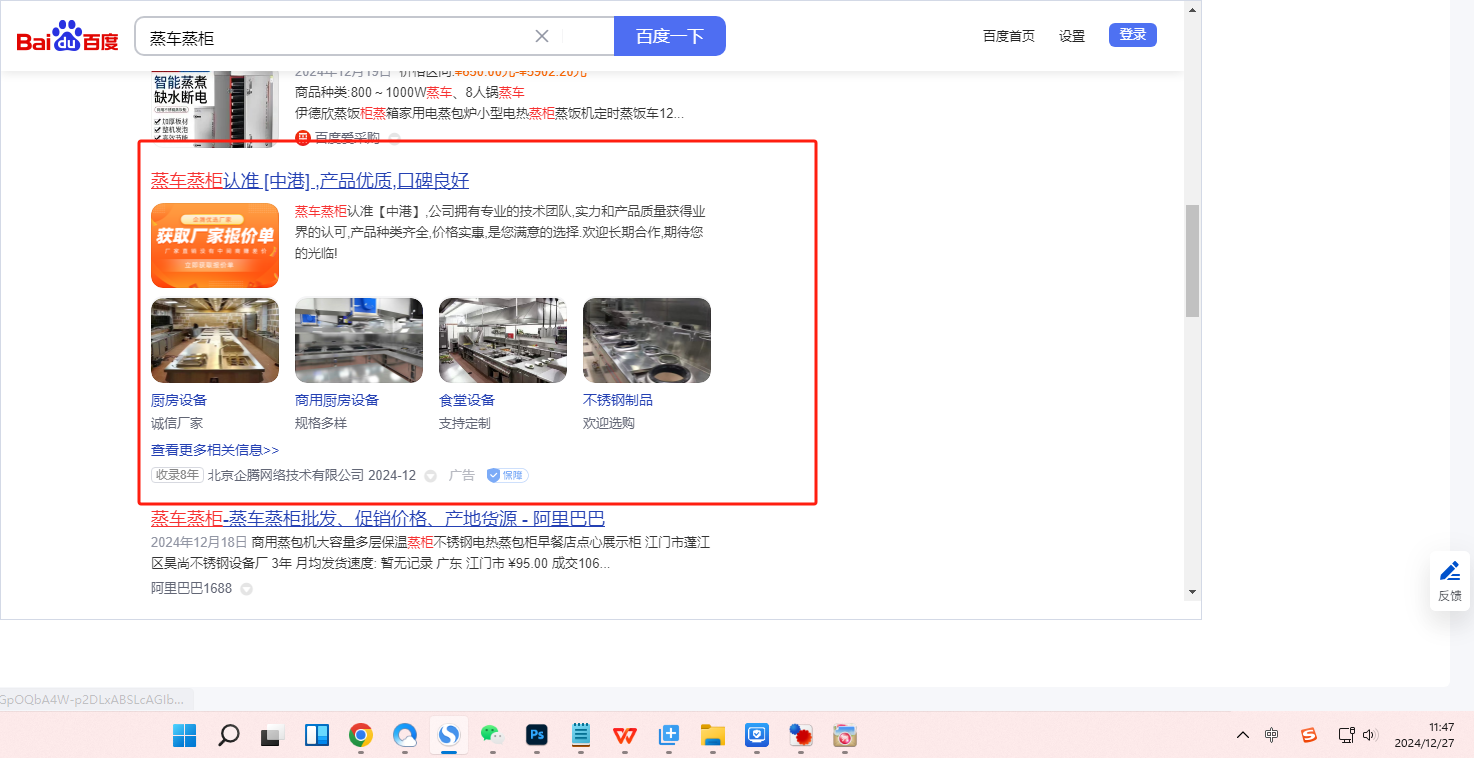
Task: Go to 百度首页 in the top navigation
Action: pos(1008,36)
